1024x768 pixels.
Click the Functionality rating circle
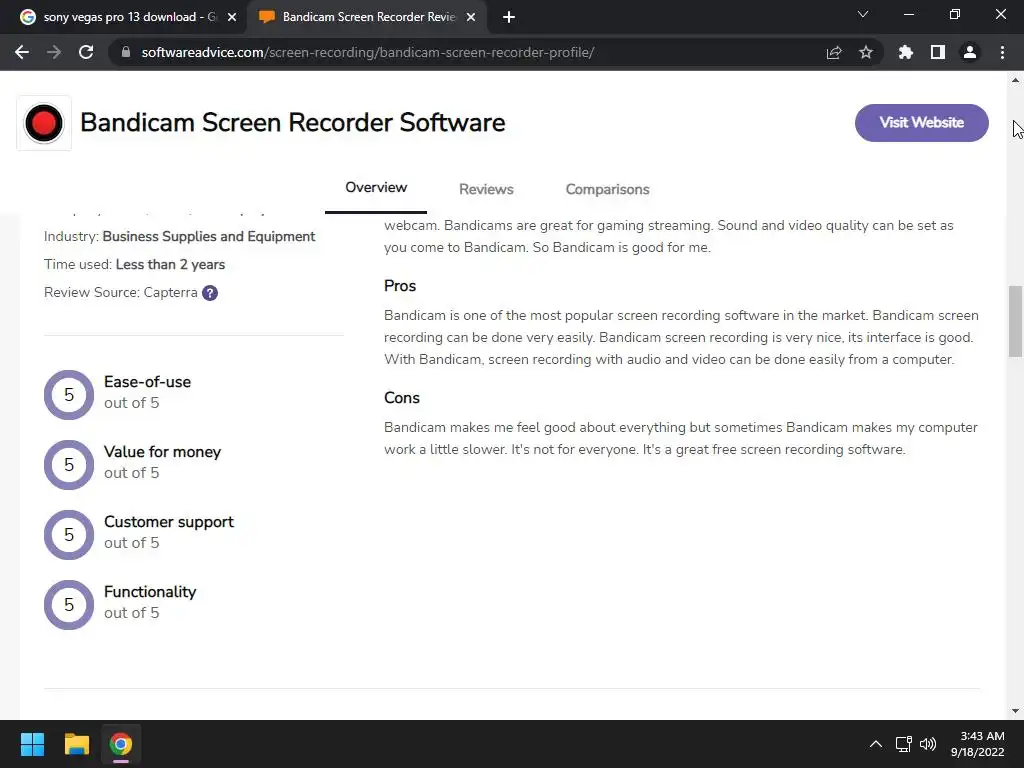pos(69,605)
